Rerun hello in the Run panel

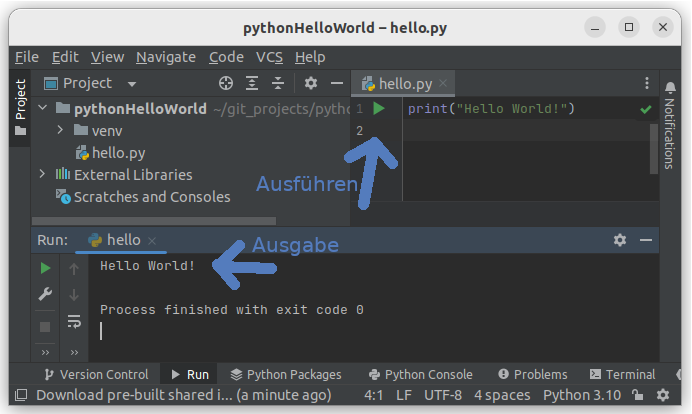pyautogui.click(x=45, y=268)
